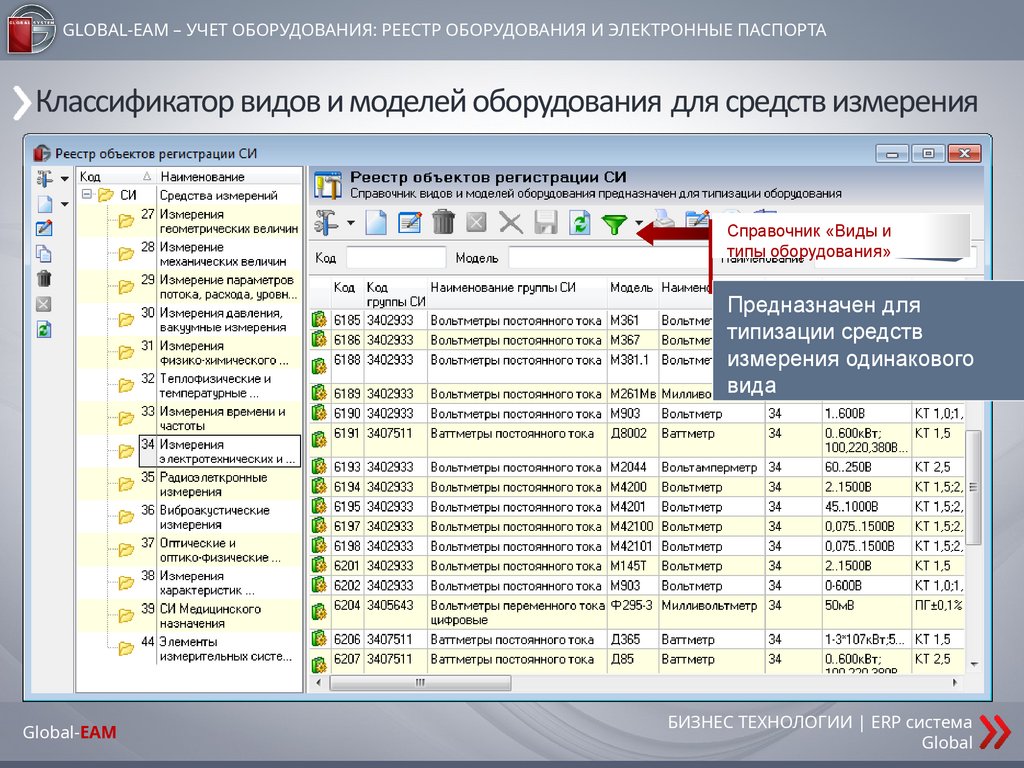
Task: Select row 6194 with model М4200
Action: (x=637, y=487)
